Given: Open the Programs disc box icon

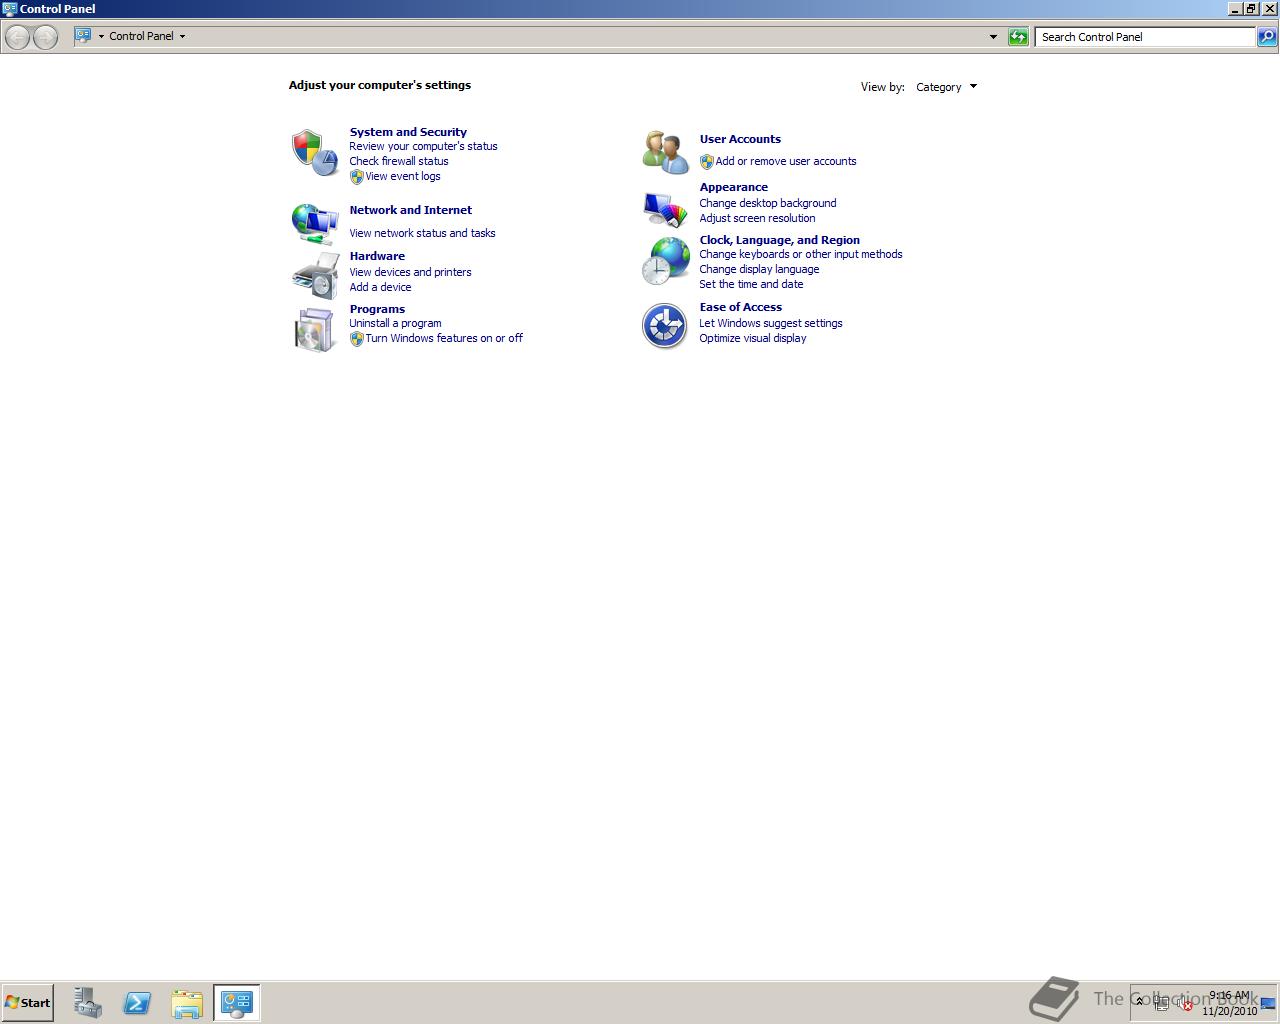Looking at the screenshot, I should point(315,329).
